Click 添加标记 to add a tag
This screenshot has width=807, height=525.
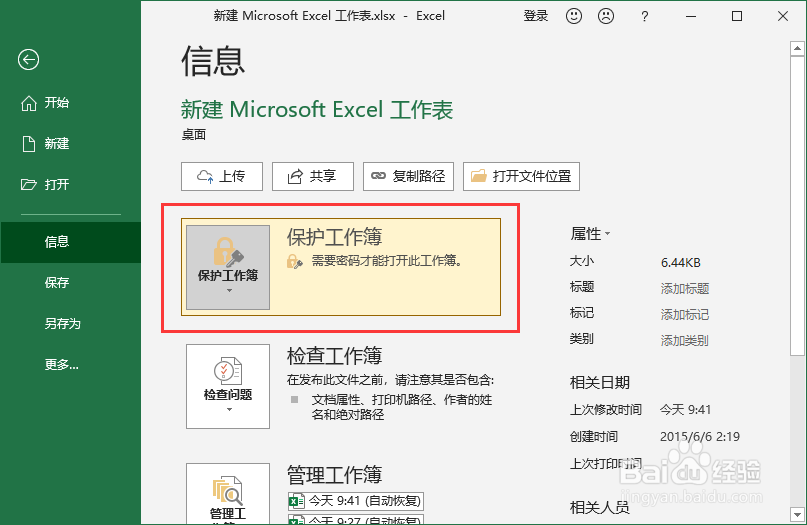click(685, 314)
